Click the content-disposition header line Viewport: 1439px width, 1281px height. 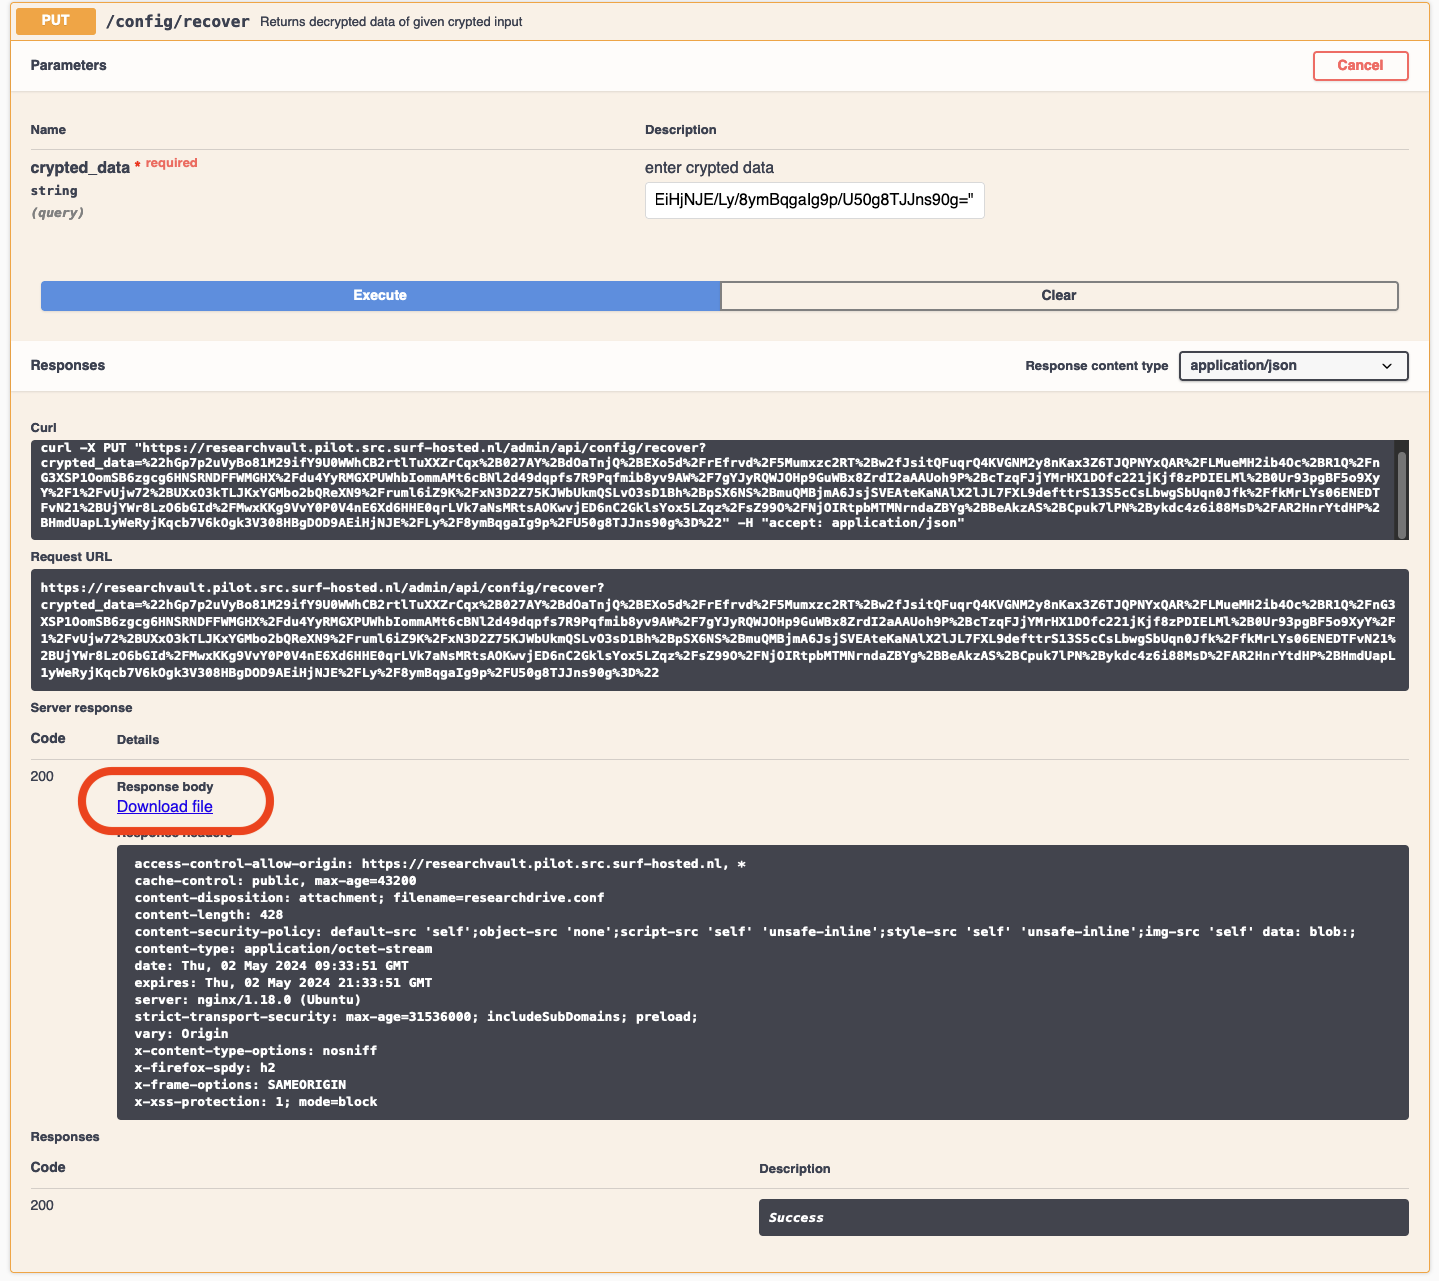[369, 898]
